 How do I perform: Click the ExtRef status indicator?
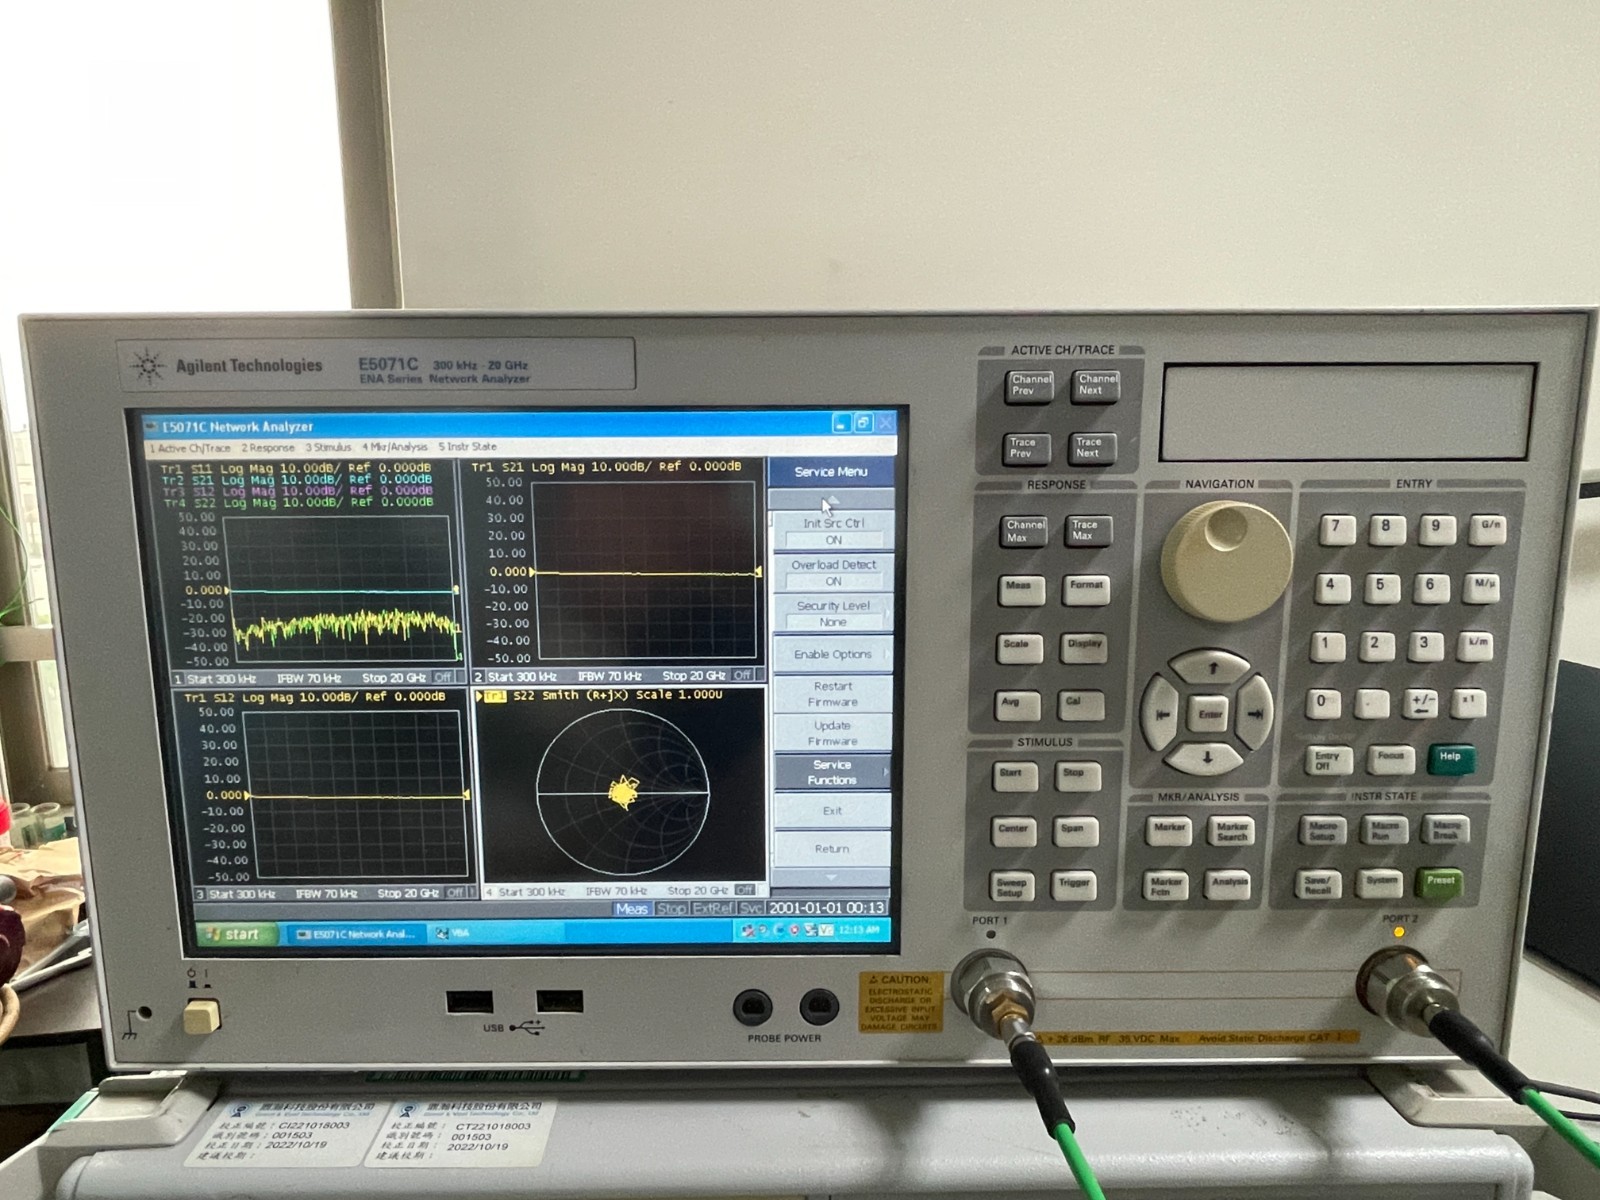pos(713,909)
